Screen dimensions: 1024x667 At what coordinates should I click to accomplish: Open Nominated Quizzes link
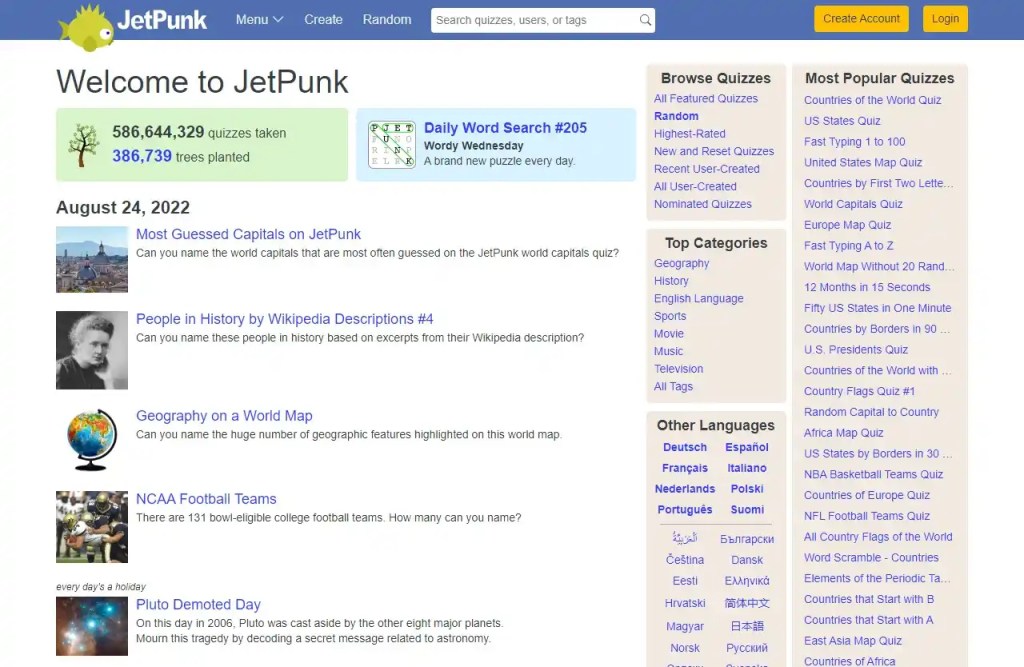[703, 204]
